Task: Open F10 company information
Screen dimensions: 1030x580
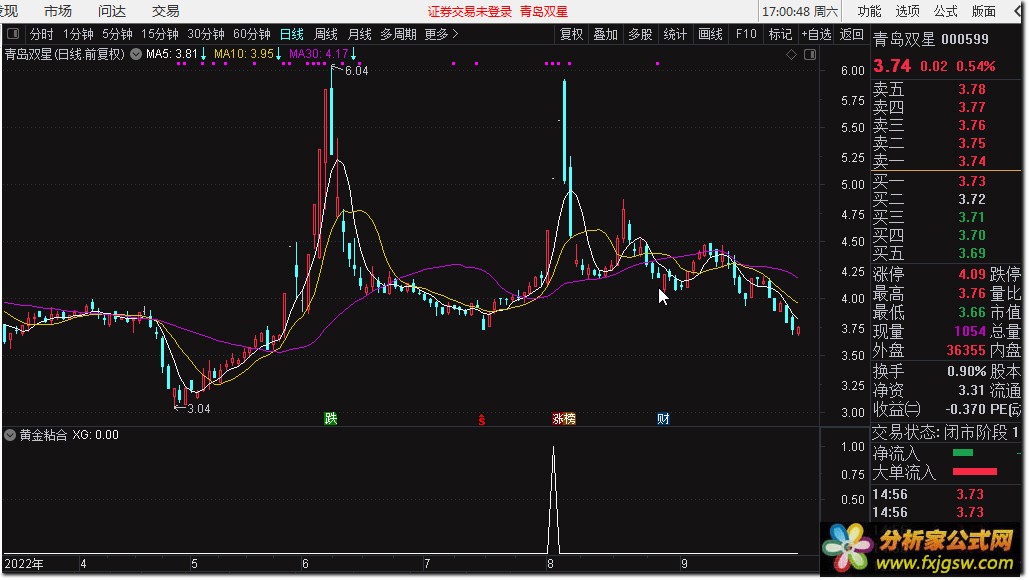Action: click(x=746, y=34)
